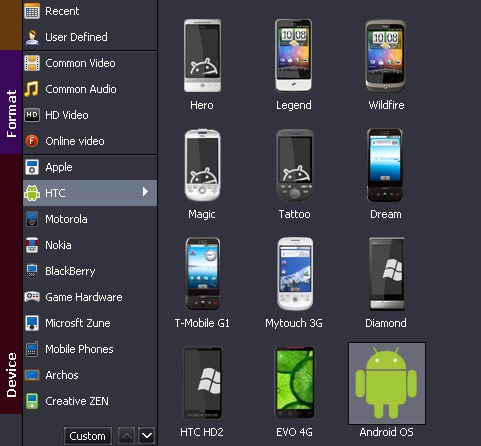Image resolution: width=481 pixels, height=446 pixels.
Task: Click the "EVO 4G" label text
Action: [294, 432]
